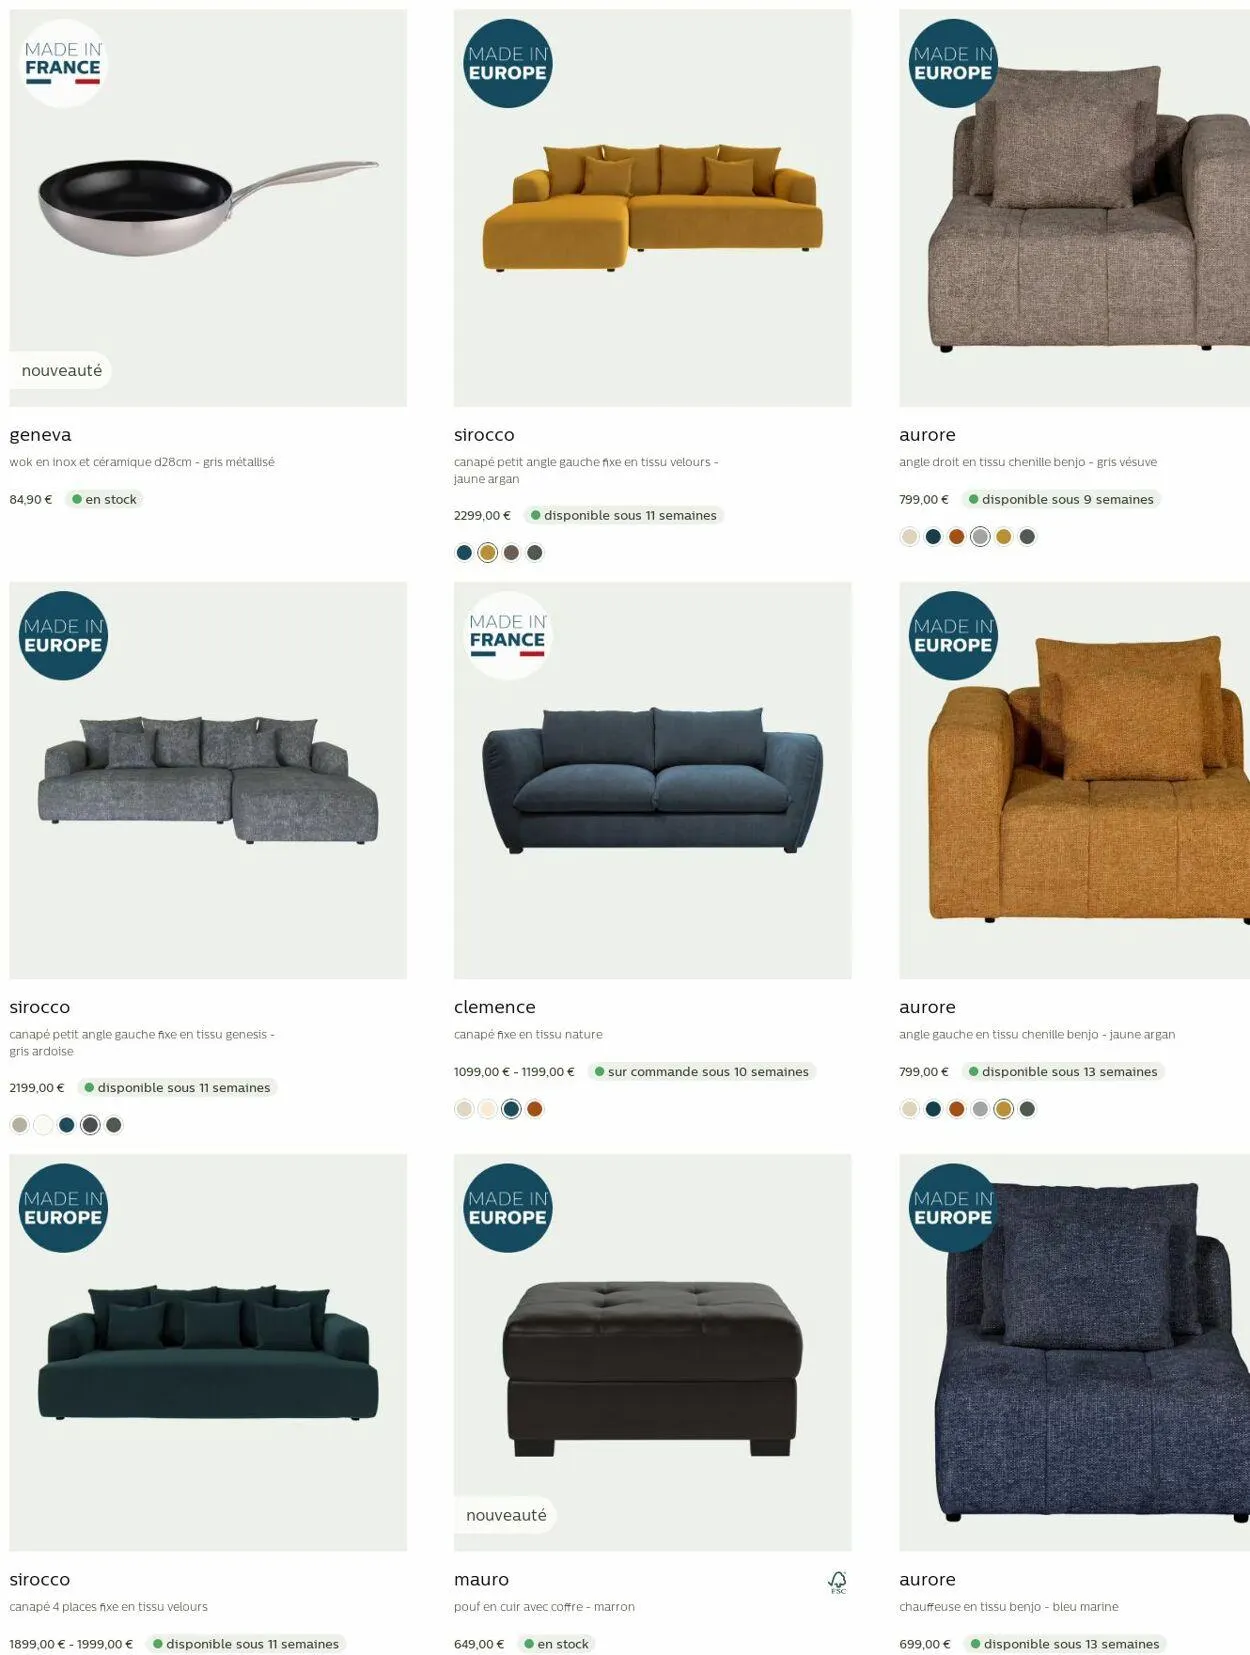This screenshot has width=1250, height=1655.
Task: Open the blue clemence sofa image
Action: coord(653,780)
